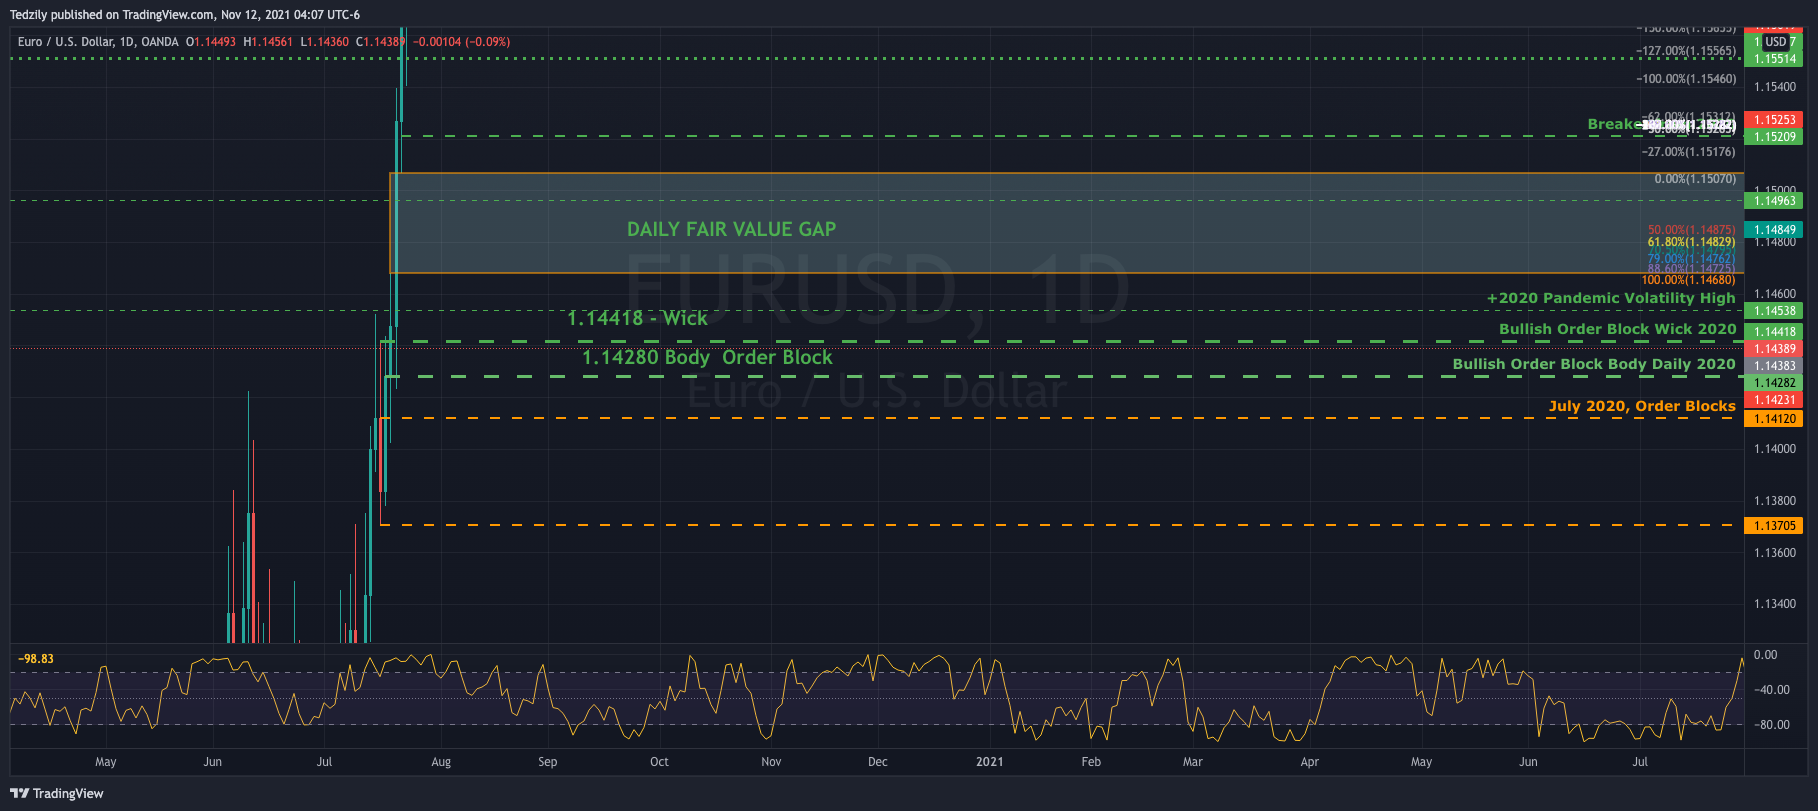Click the -40.00 oscillator axis tick
The height and width of the screenshot is (811, 1818).
click(x=1772, y=690)
